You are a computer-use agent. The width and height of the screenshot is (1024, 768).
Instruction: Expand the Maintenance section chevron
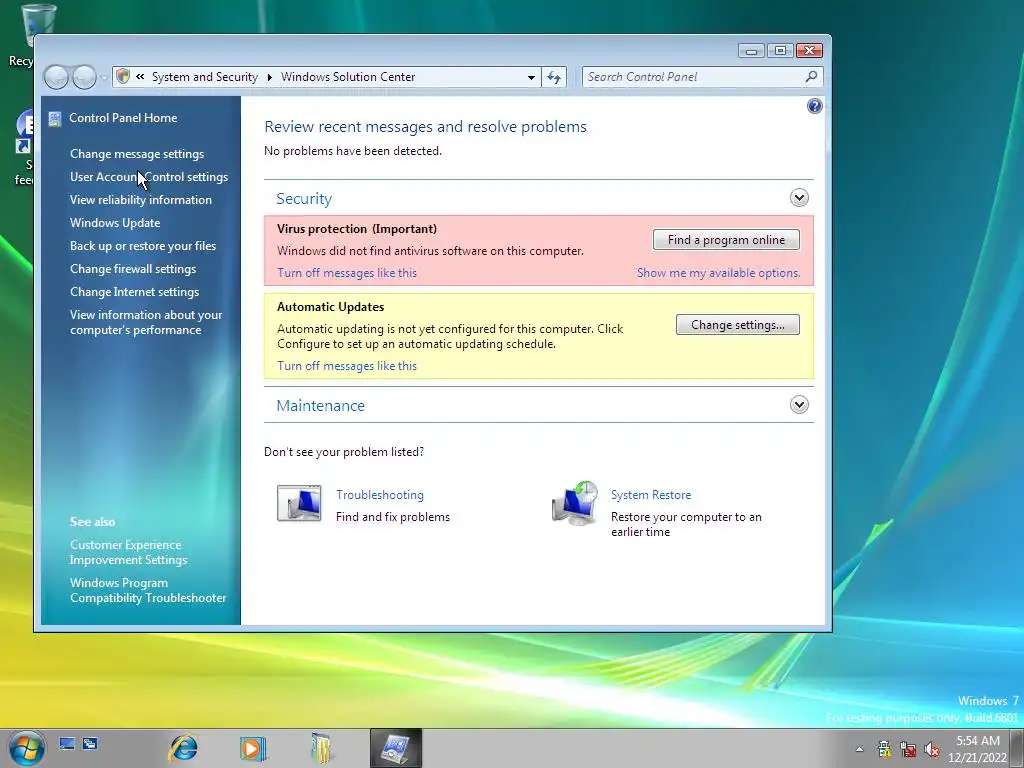point(799,405)
